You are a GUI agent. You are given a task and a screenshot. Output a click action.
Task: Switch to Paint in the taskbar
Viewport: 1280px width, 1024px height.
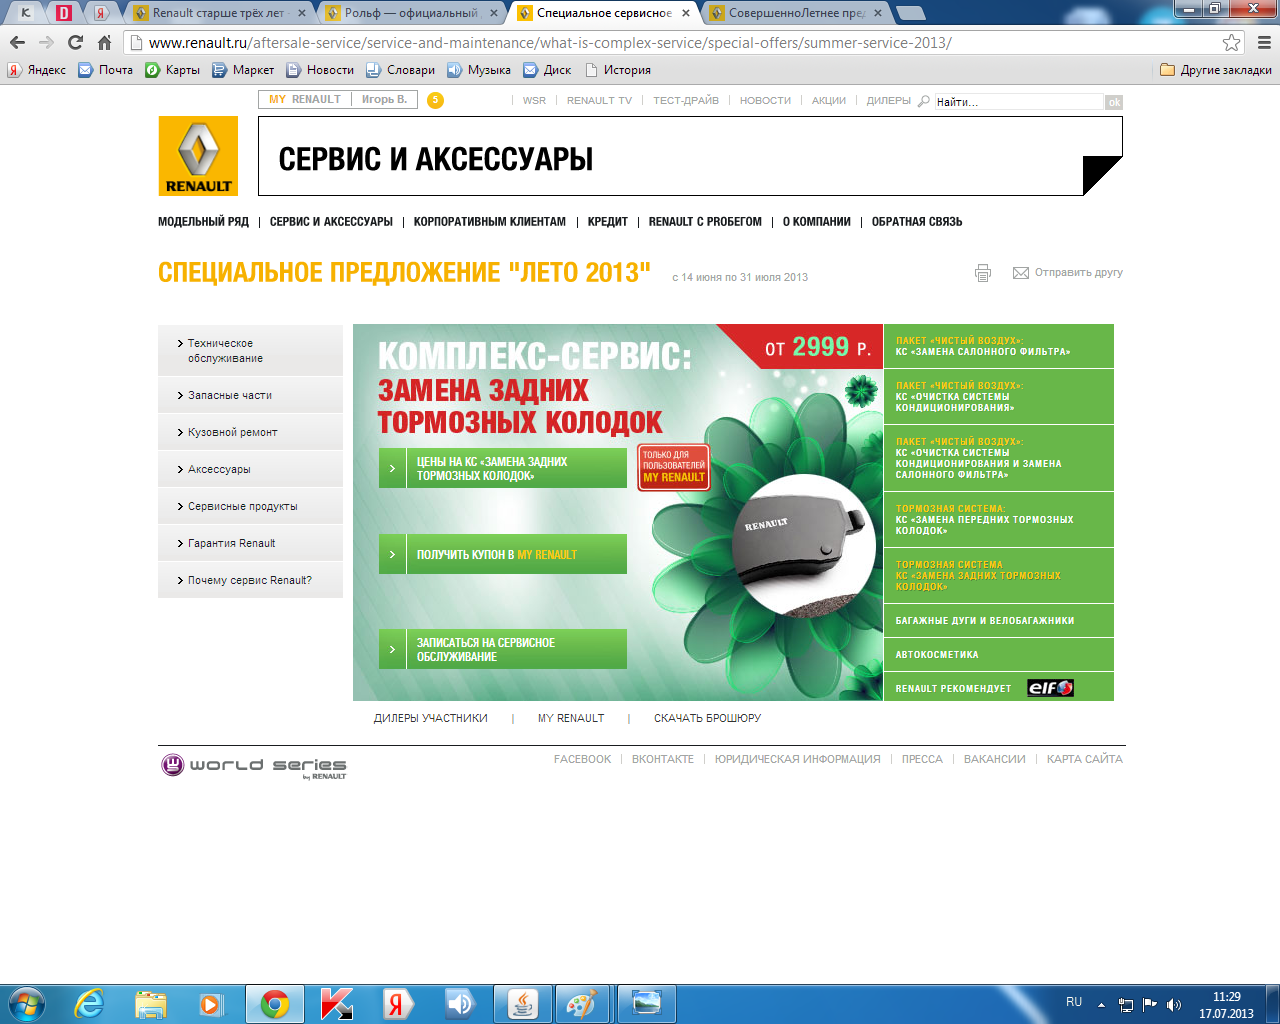pyautogui.click(x=582, y=1004)
